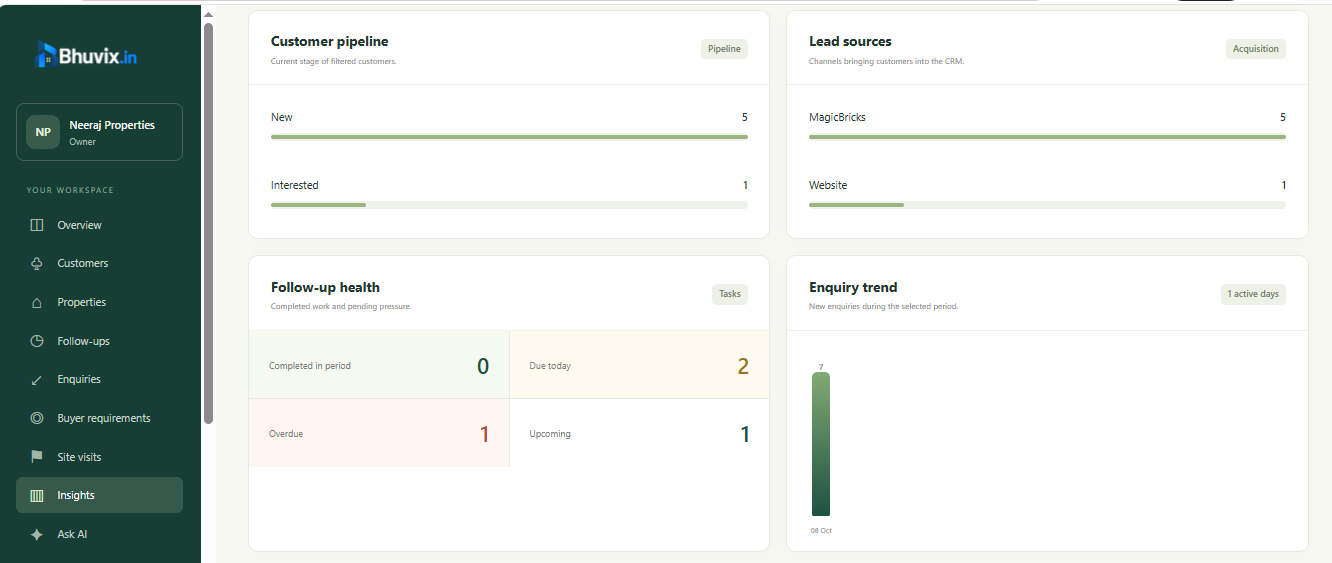Viewport: 1332px width, 563px height.
Task: Go to Site visits
Action: [99, 457]
